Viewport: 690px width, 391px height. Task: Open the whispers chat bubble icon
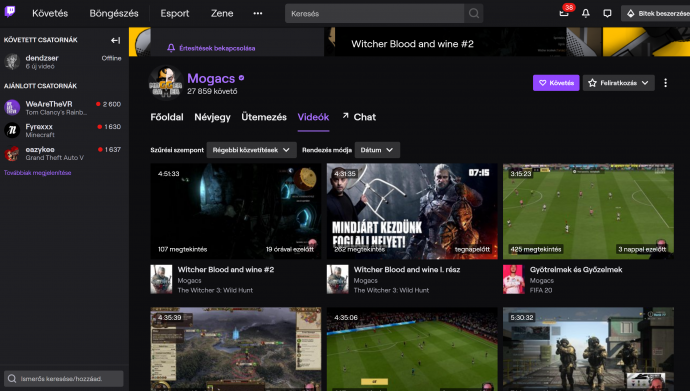click(x=607, y=14)
